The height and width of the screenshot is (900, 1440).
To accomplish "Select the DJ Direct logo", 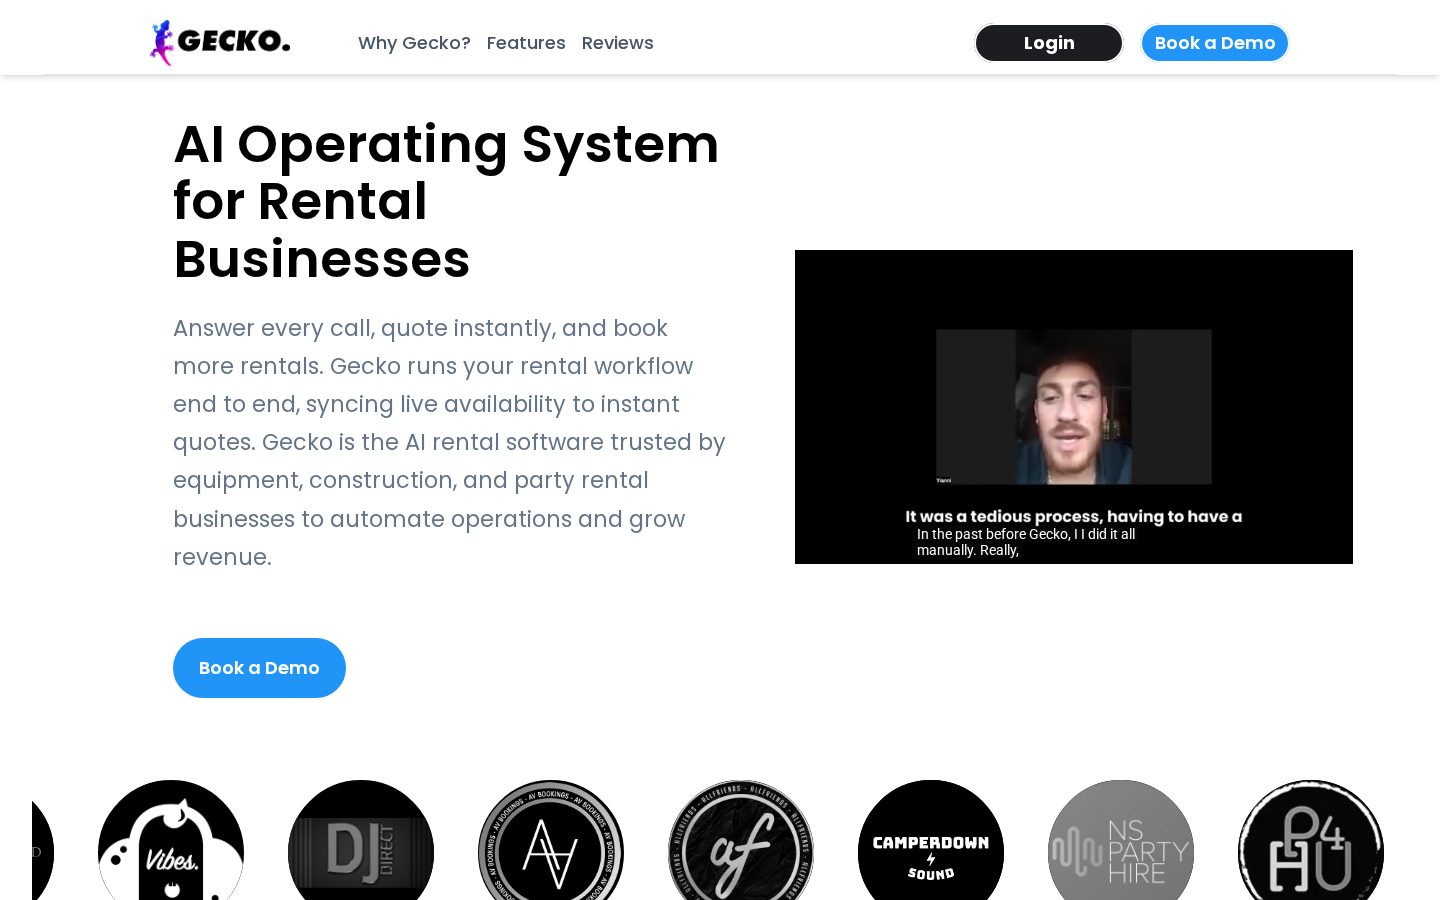I will pos(361,842).
